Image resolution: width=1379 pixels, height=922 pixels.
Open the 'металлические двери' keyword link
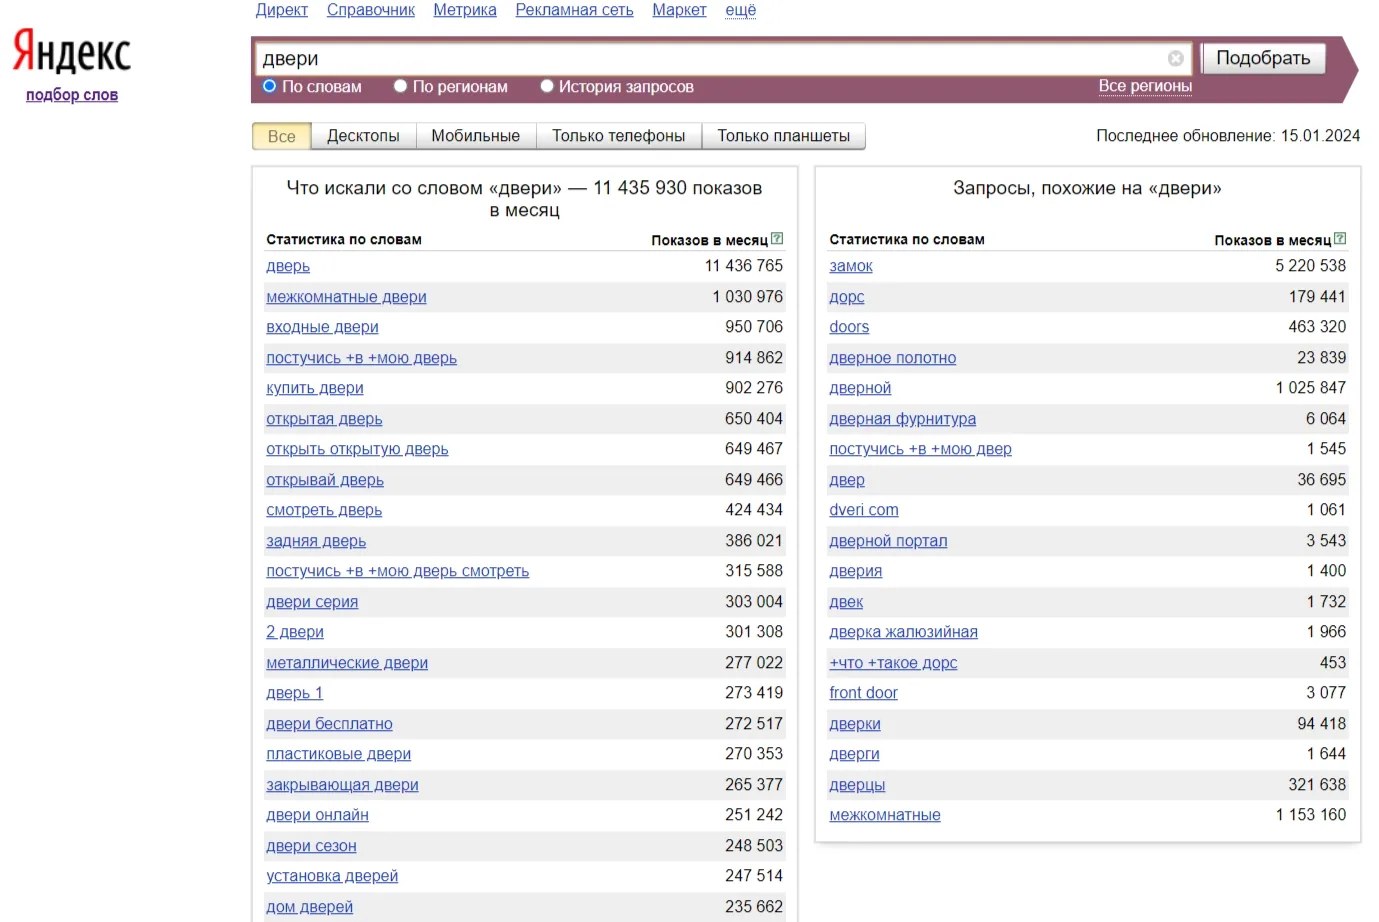pos(347,663)
